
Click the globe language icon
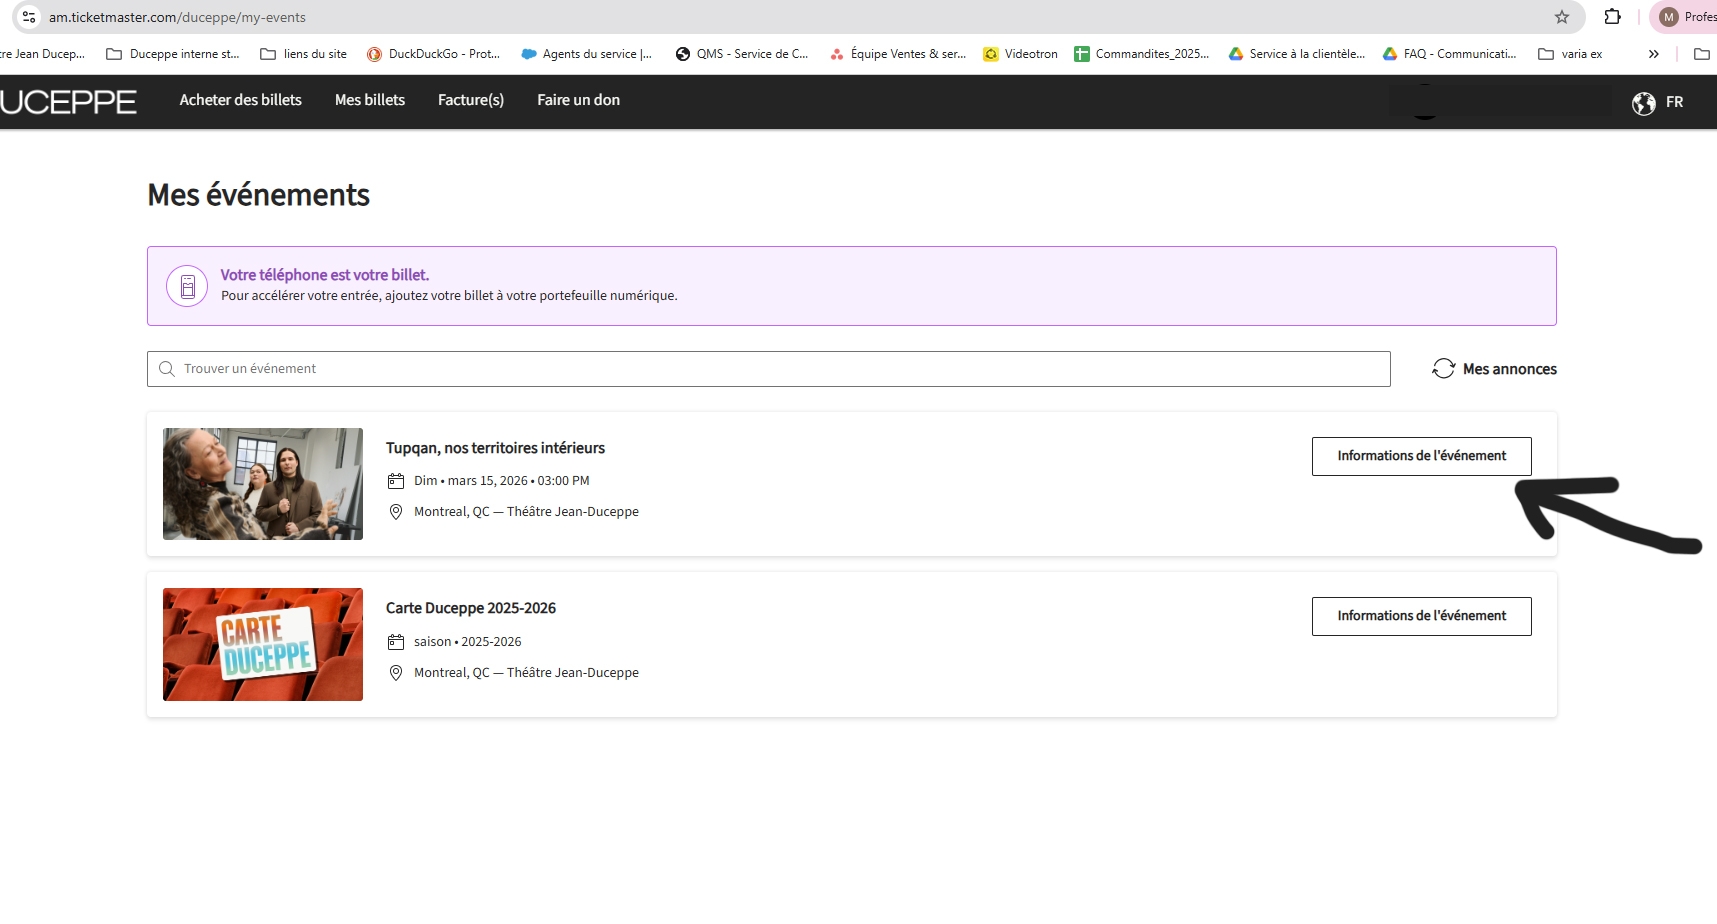coord(1643,103)
